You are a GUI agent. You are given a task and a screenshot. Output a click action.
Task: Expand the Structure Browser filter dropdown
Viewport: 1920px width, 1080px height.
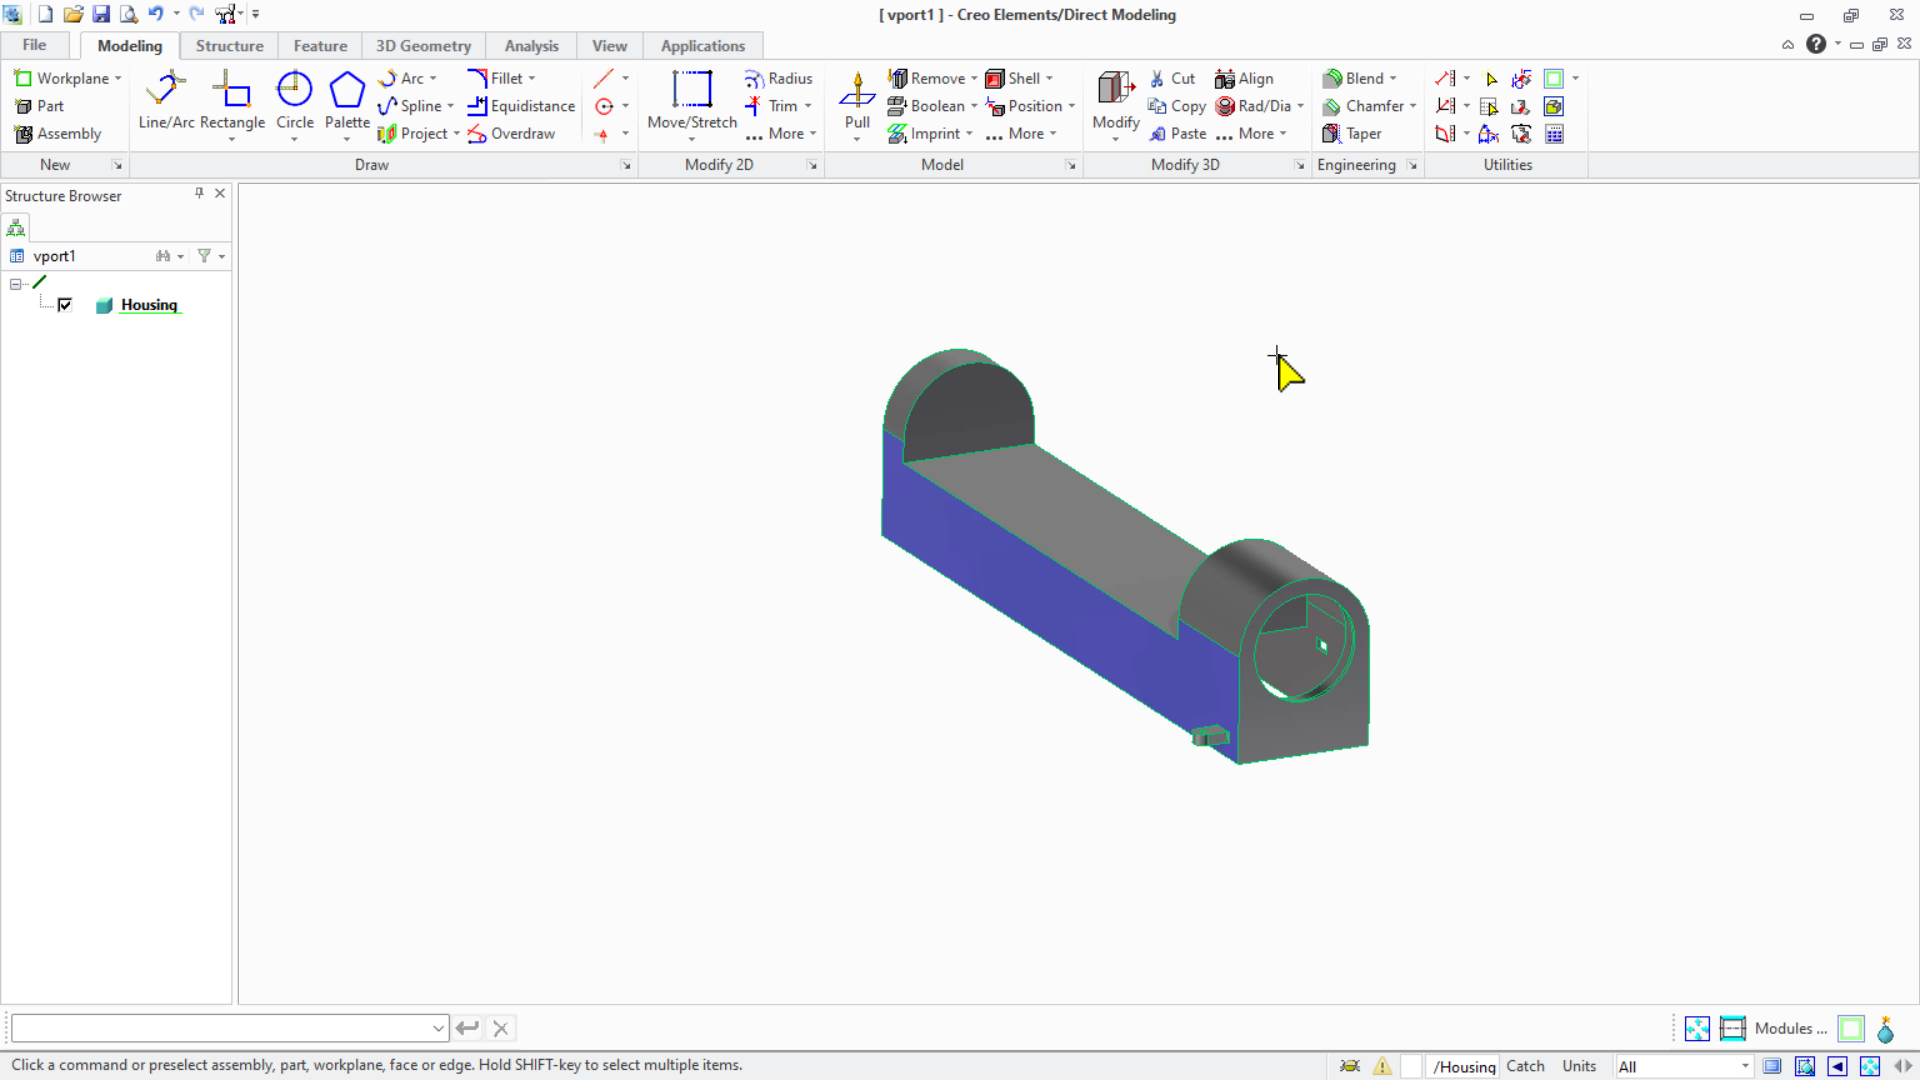pos(222,257)
